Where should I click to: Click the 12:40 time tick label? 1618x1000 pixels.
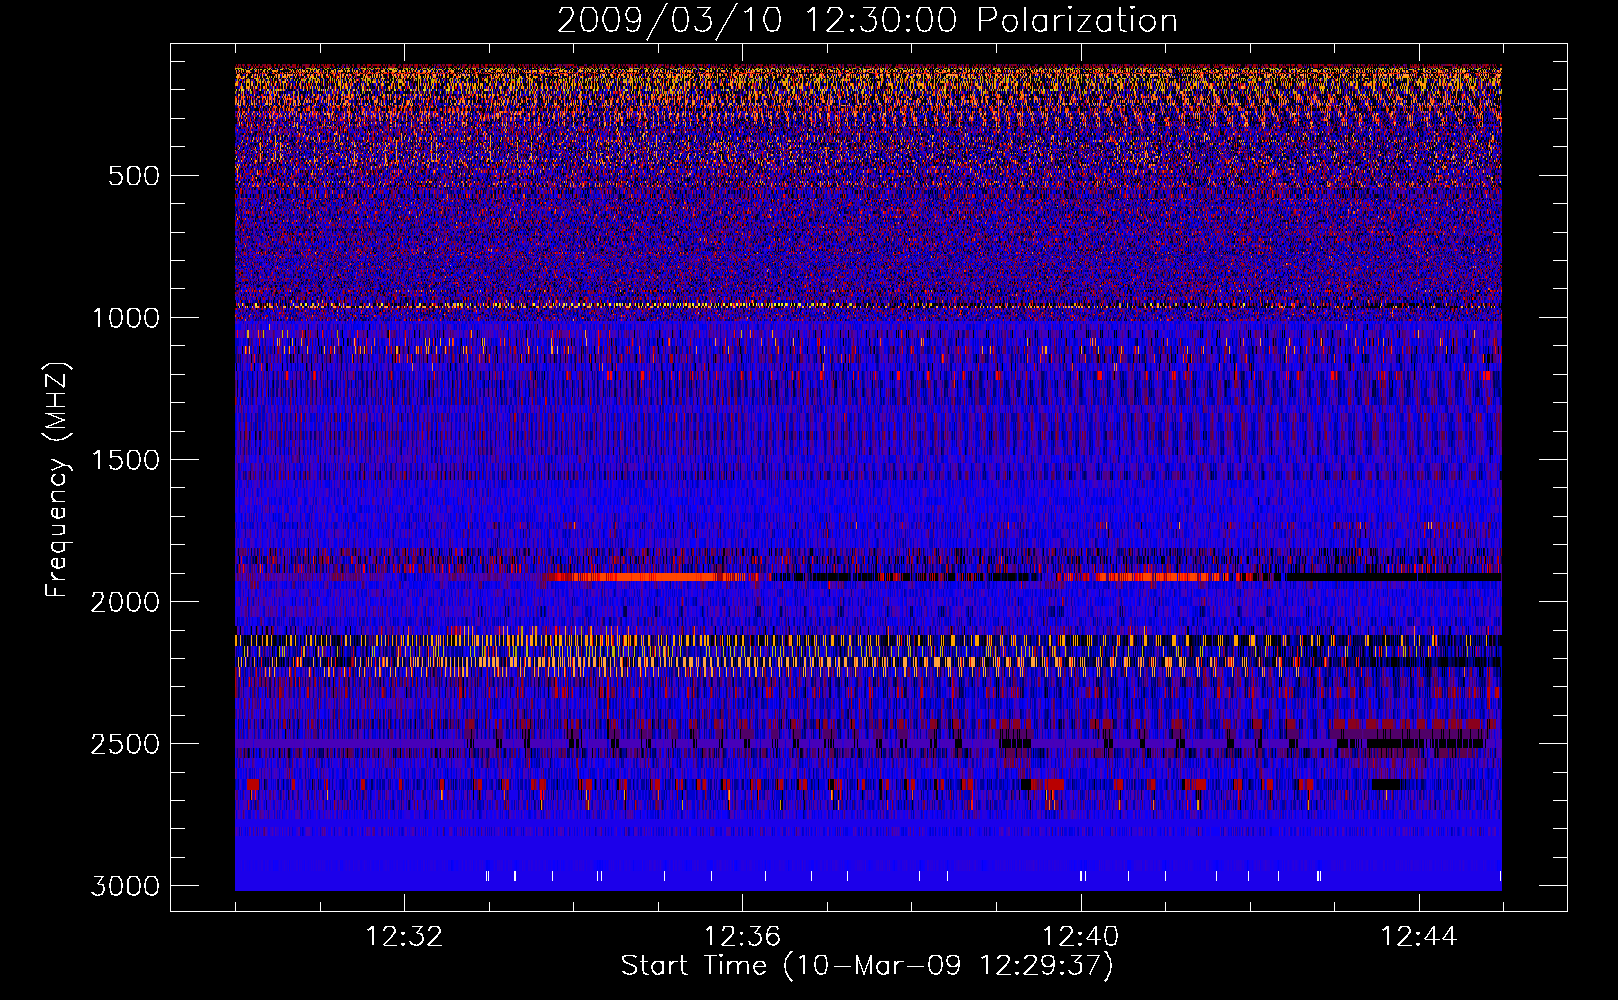pyautogui.click(x=1080, y=937)
